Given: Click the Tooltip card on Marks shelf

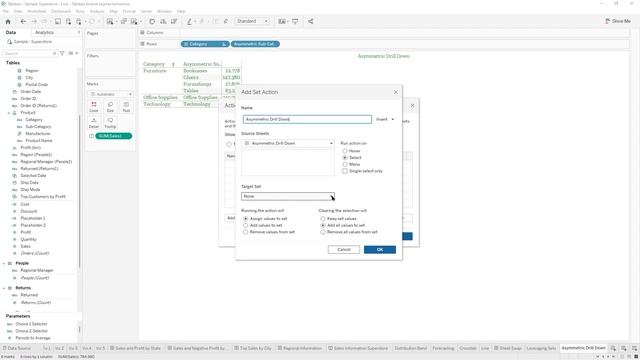Looking at the screenshot, I should coord(110,123).
